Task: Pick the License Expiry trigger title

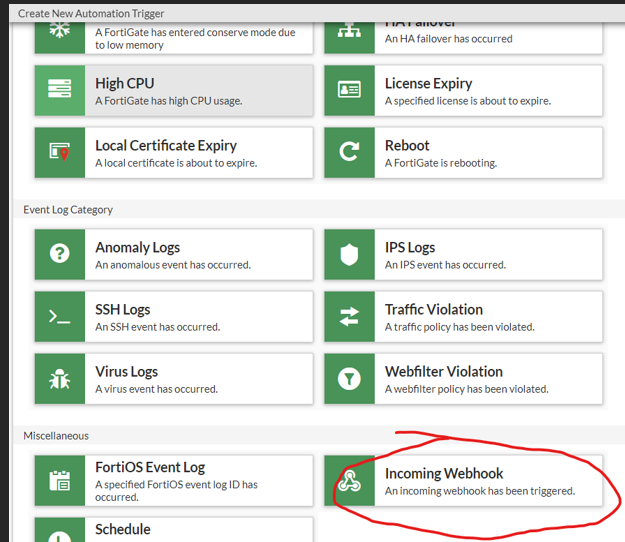Action: pyautogui.click(x=428, y=83)
